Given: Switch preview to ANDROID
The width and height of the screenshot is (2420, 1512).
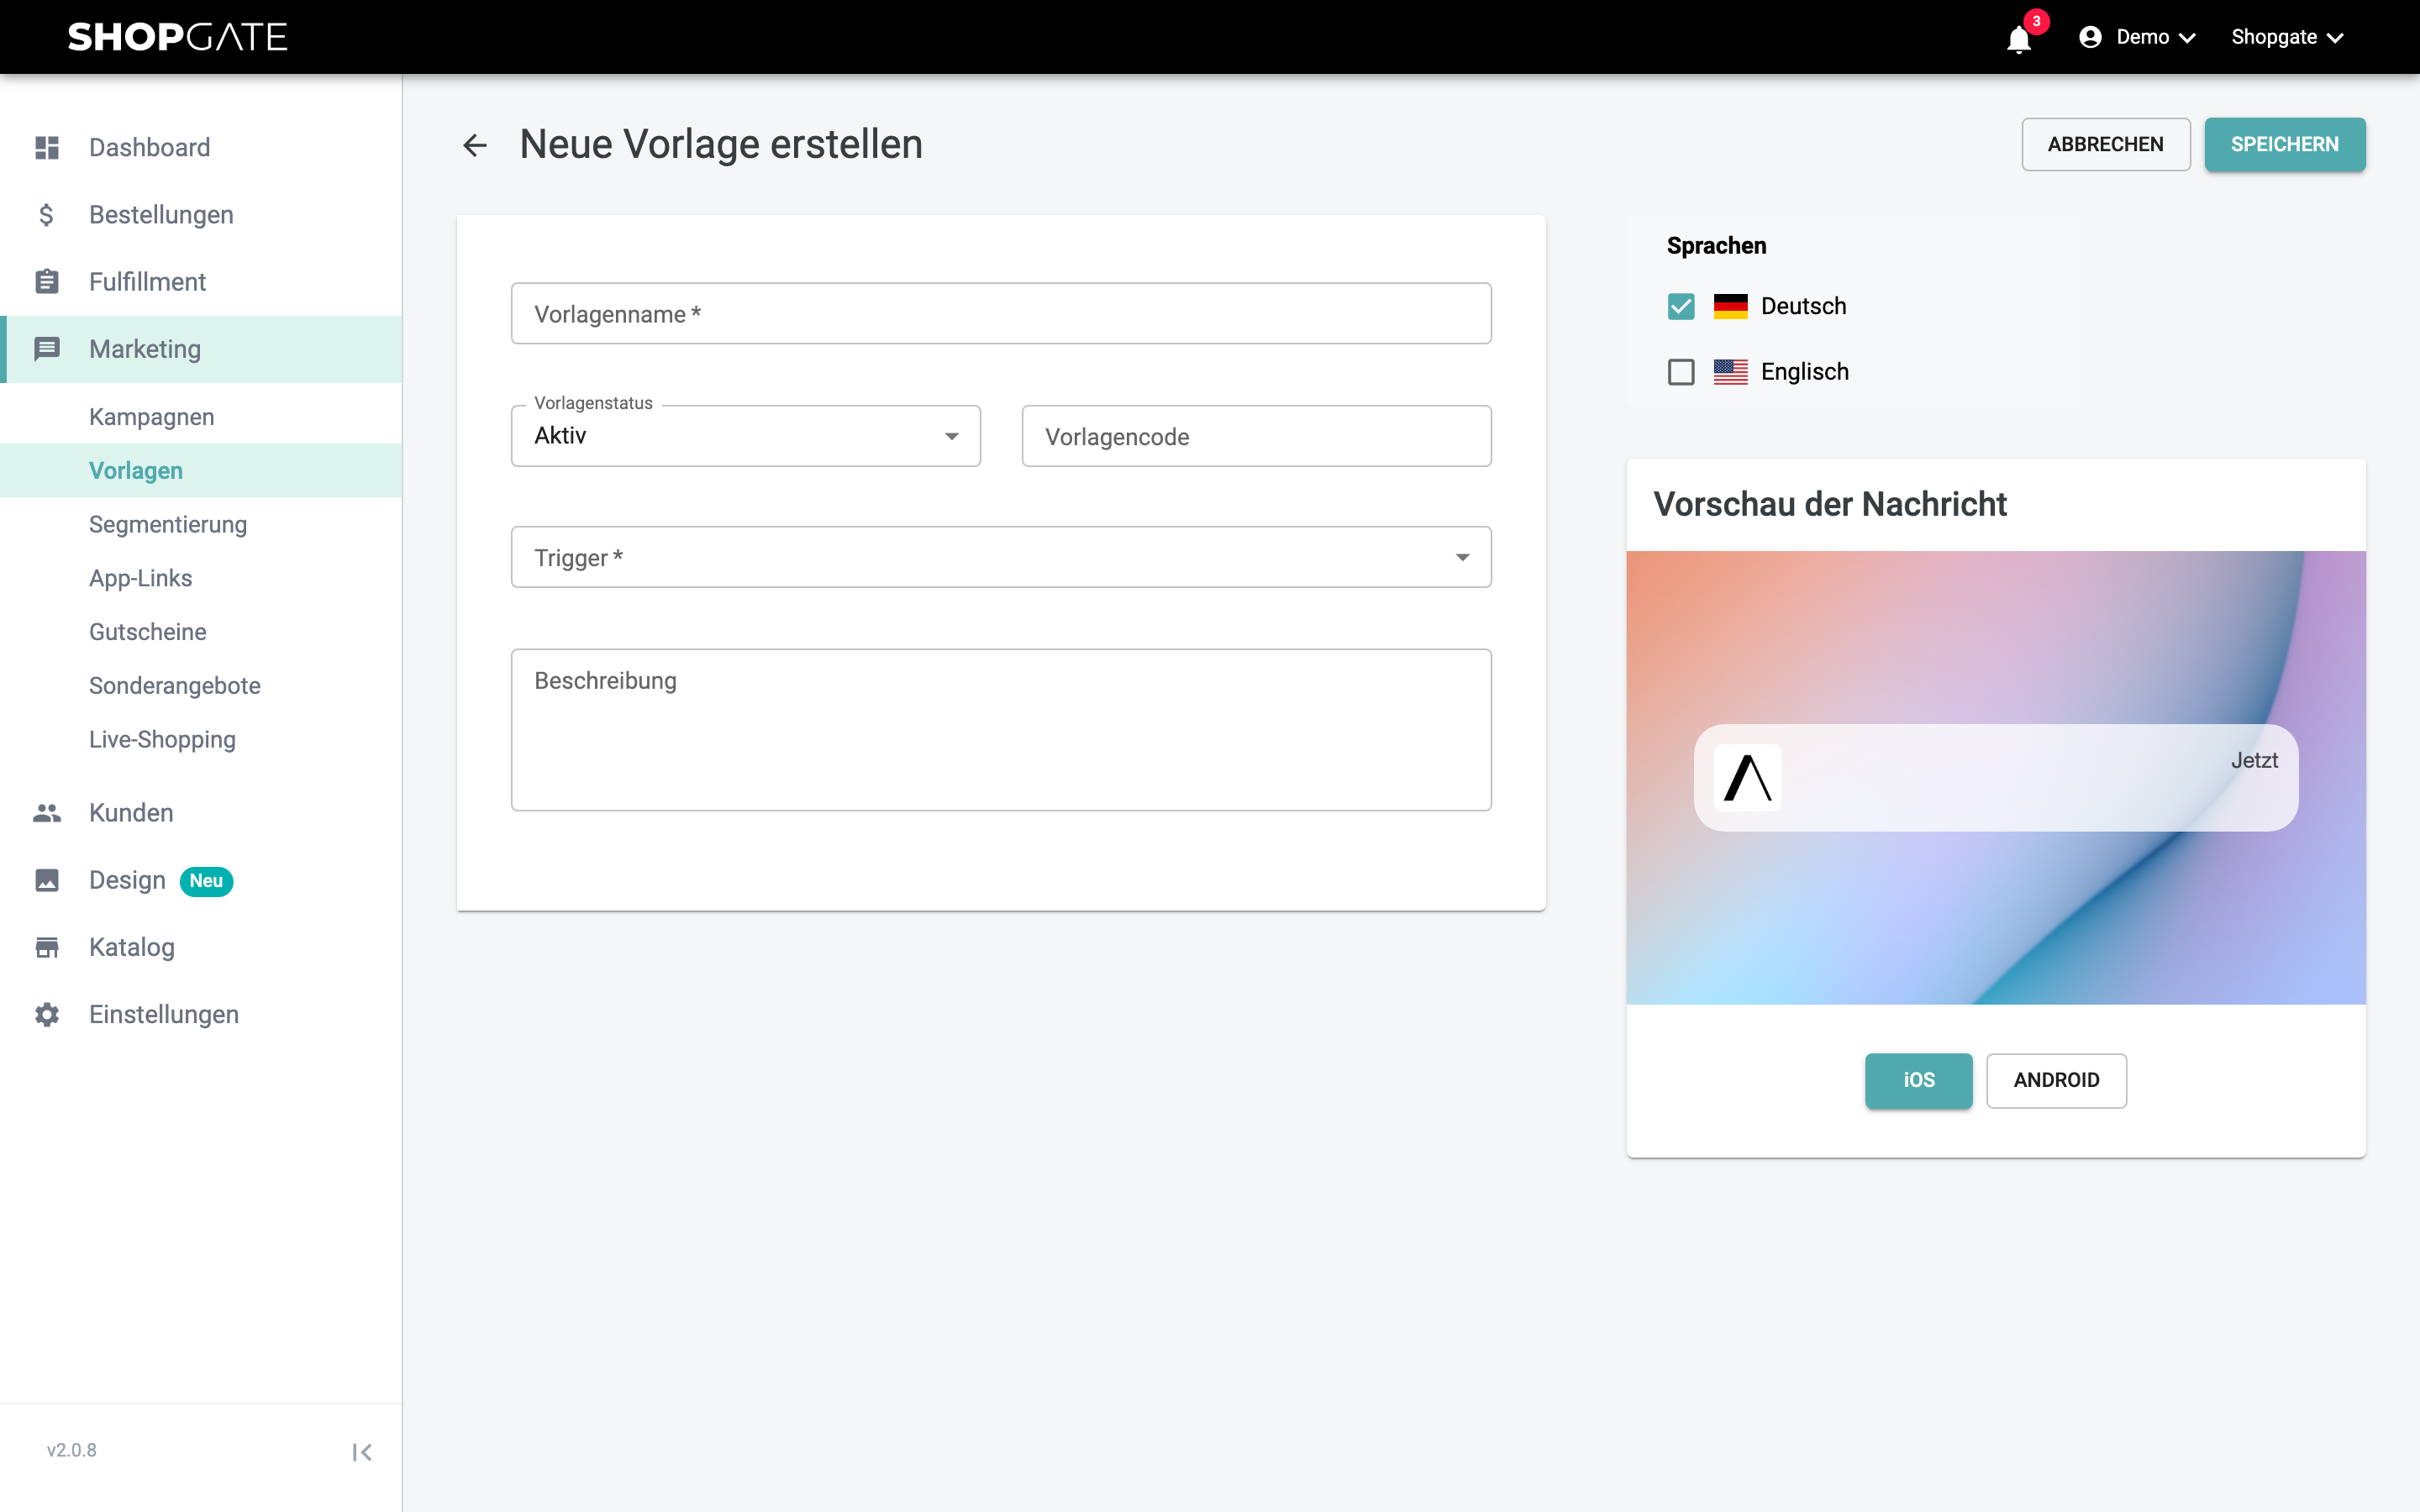Looking at the screenshot, I should [2056, 1080].
